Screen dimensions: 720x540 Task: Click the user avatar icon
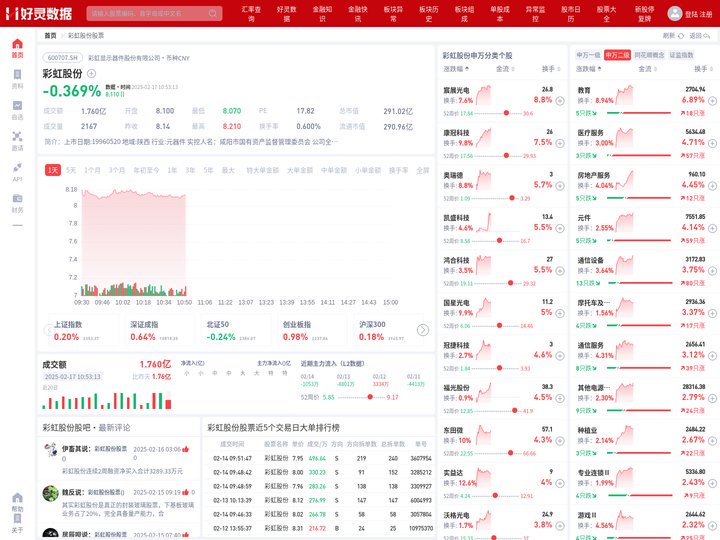(675, 13)
